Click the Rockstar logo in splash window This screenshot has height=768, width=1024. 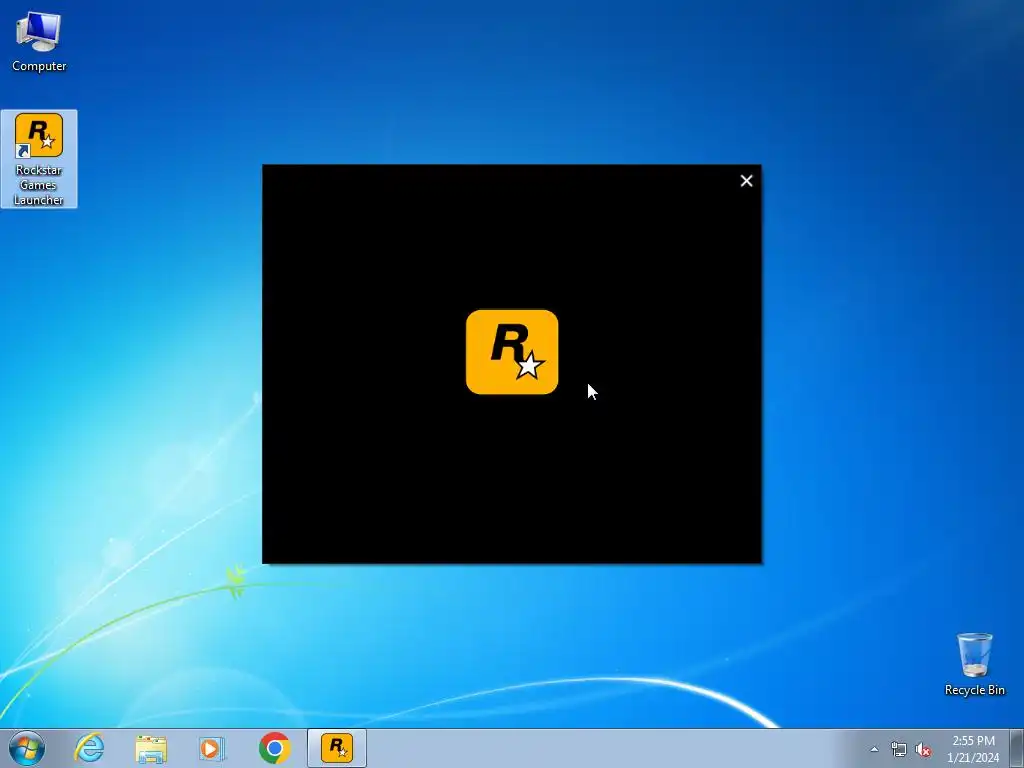point(512,352)
